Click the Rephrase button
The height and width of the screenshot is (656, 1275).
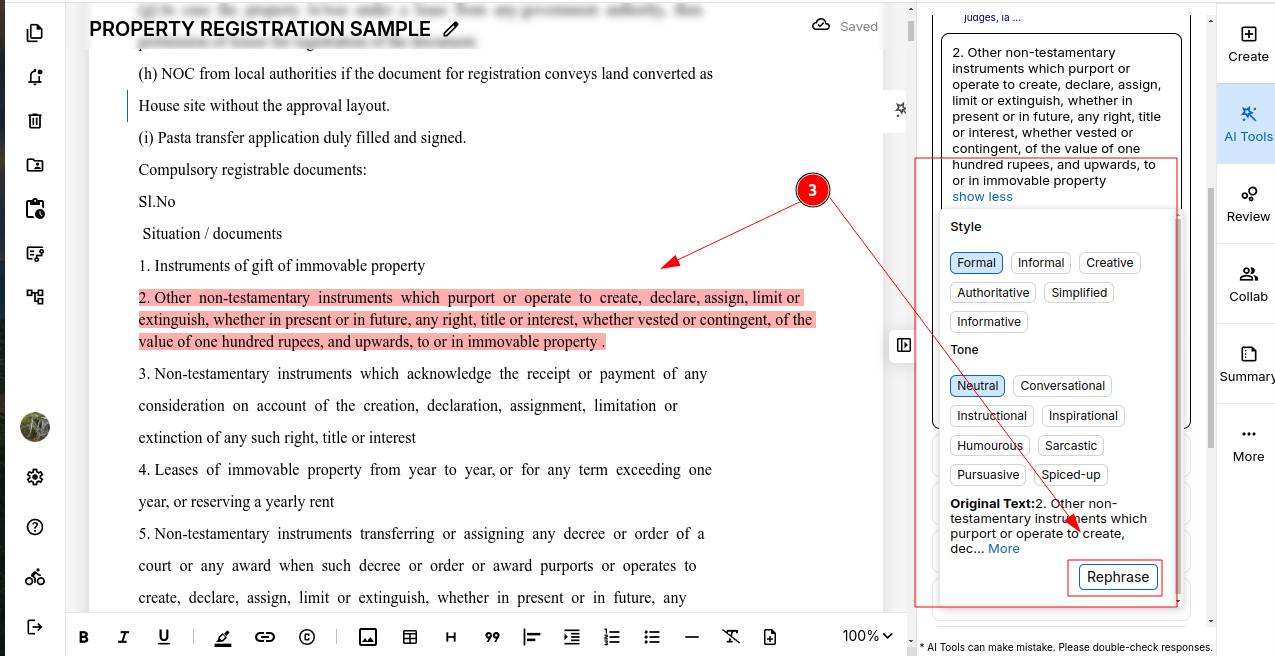(x=1118, y=577)
